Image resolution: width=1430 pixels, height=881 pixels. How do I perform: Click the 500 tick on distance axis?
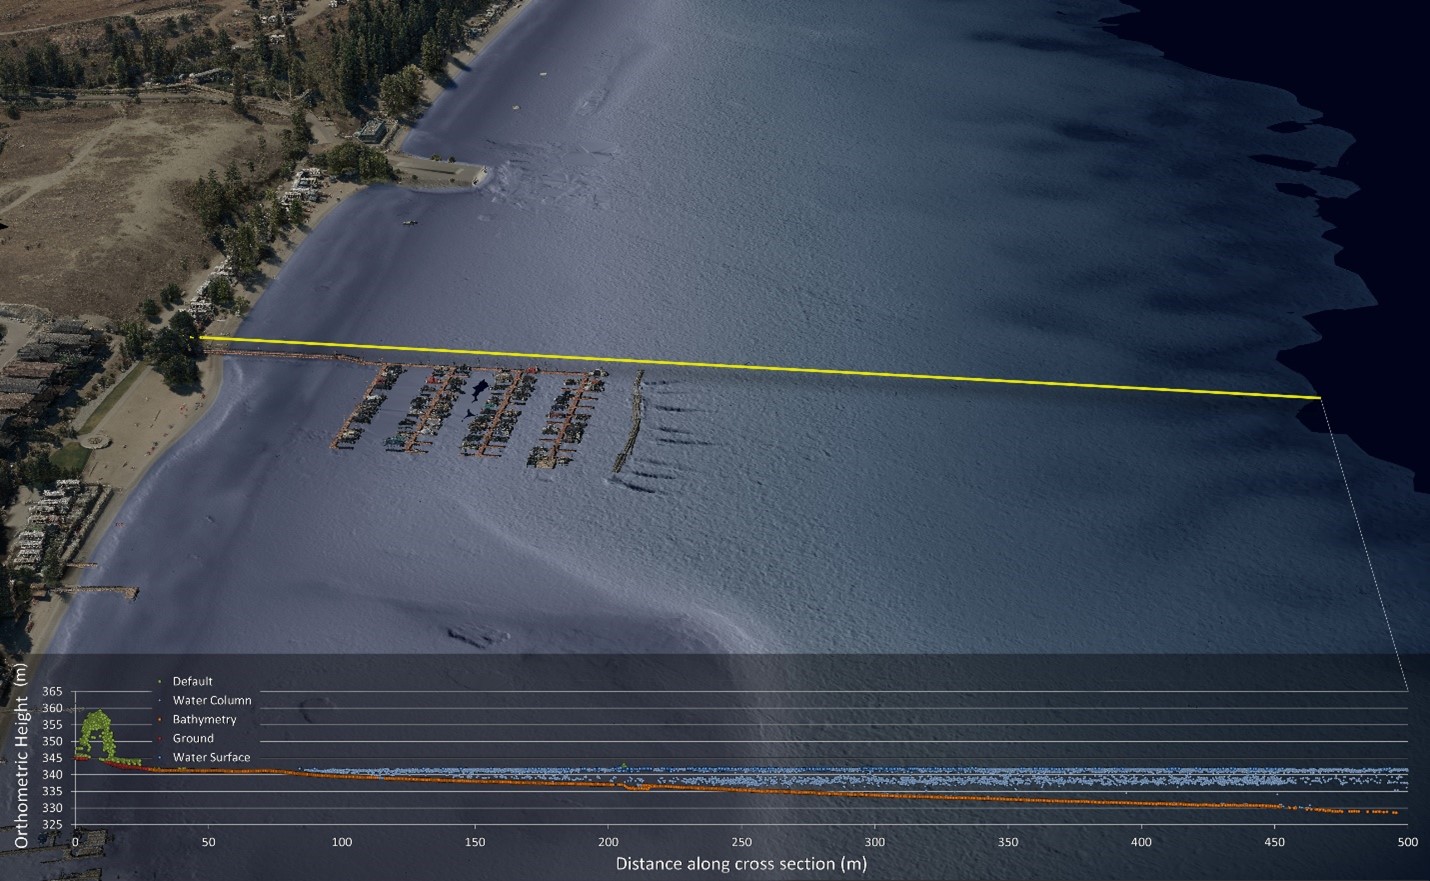tap(1407, 842)
